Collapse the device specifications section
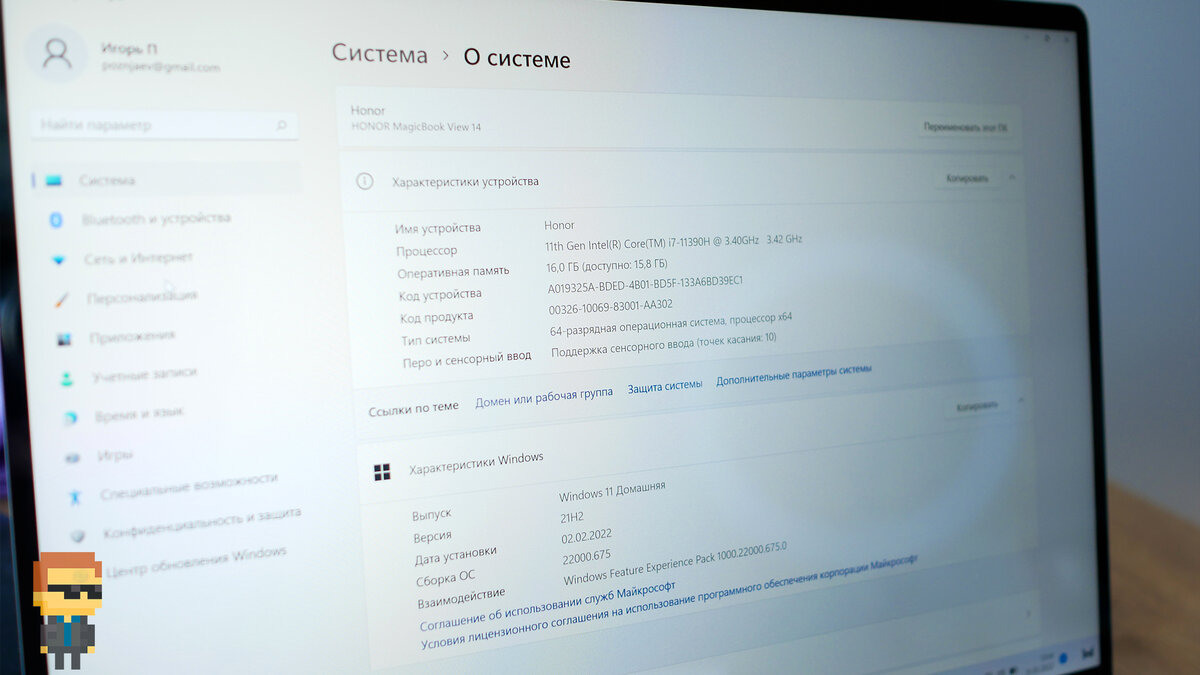The width and height of the screenshot is (1200, 675). pos(1012,177)
